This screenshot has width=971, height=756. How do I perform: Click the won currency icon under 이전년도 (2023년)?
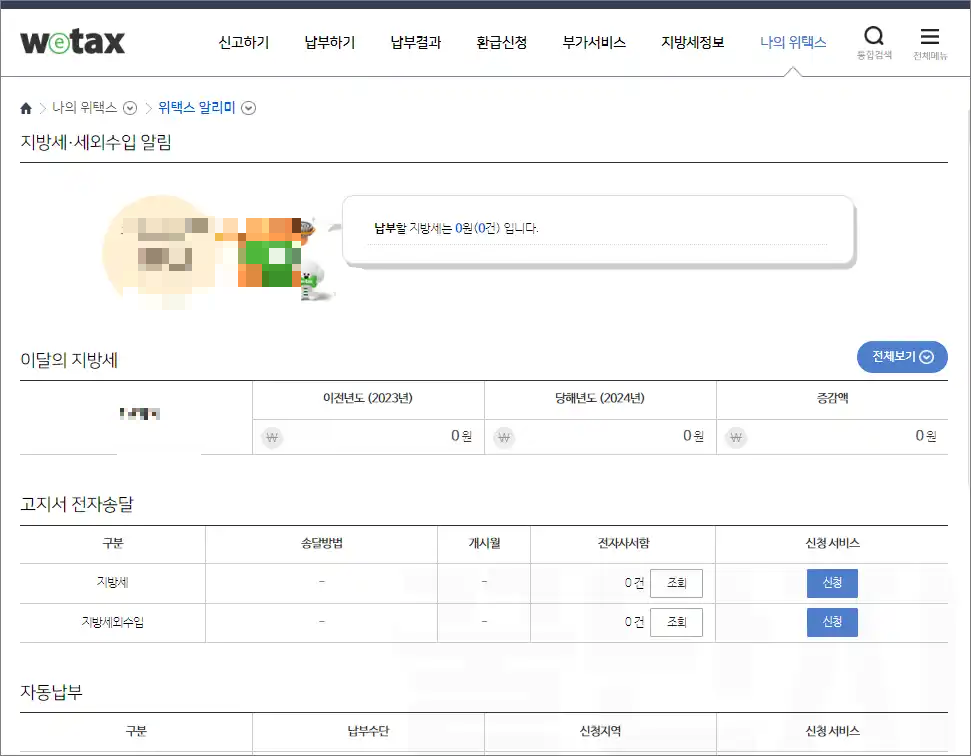(x=271, y=437)
